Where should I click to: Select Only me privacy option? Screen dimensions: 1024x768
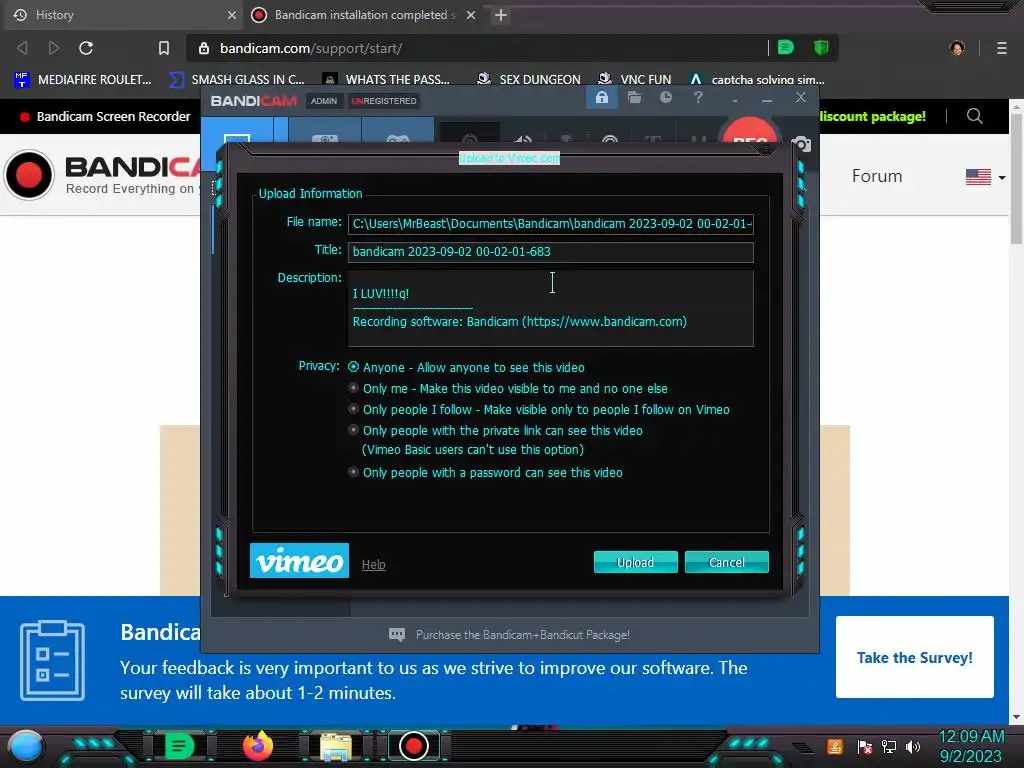pos(353,388)
